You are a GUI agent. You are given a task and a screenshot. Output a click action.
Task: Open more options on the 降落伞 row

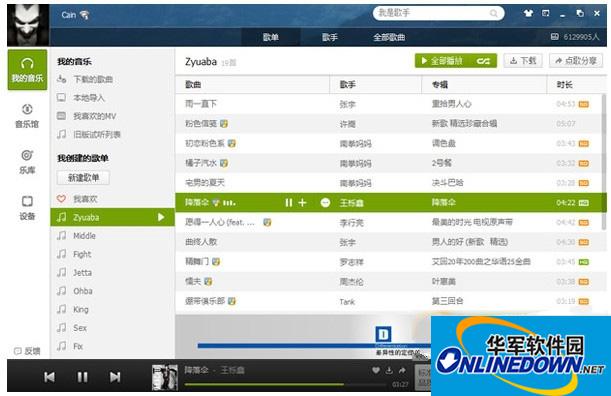pos(325,203)
